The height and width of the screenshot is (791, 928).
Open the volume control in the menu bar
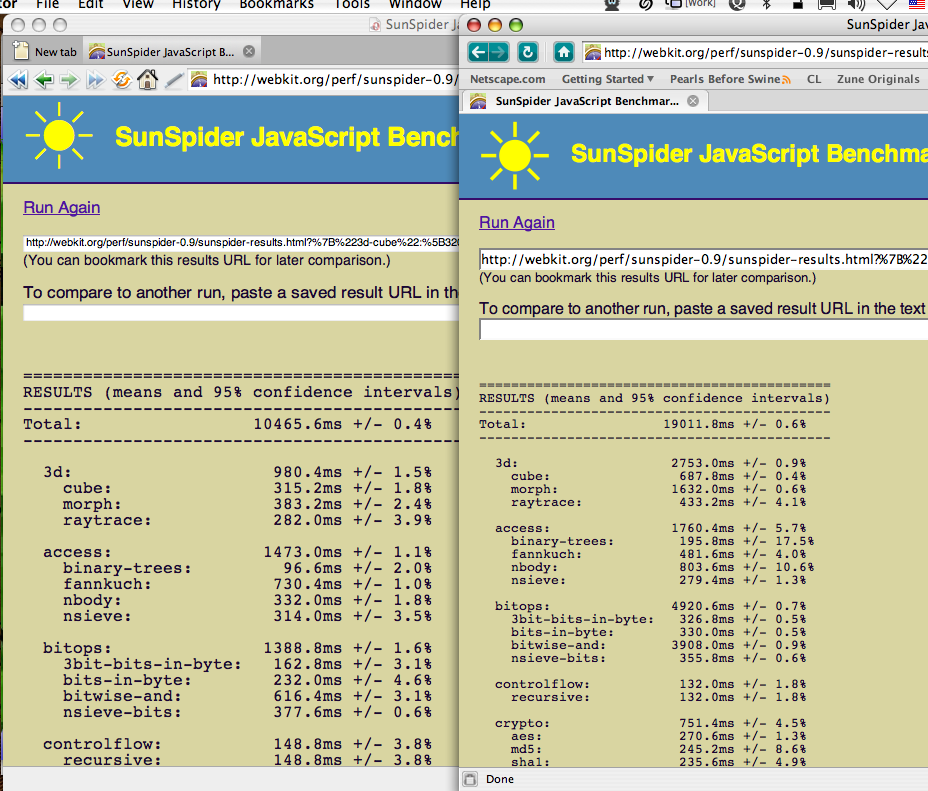click(856, 5)
